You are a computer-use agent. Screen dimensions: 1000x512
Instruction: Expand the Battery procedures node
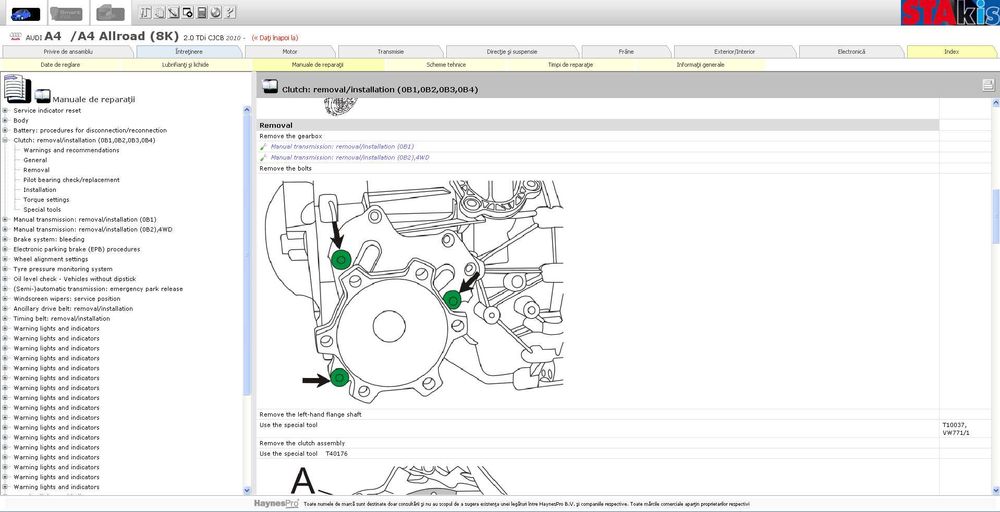coord(5,130)
